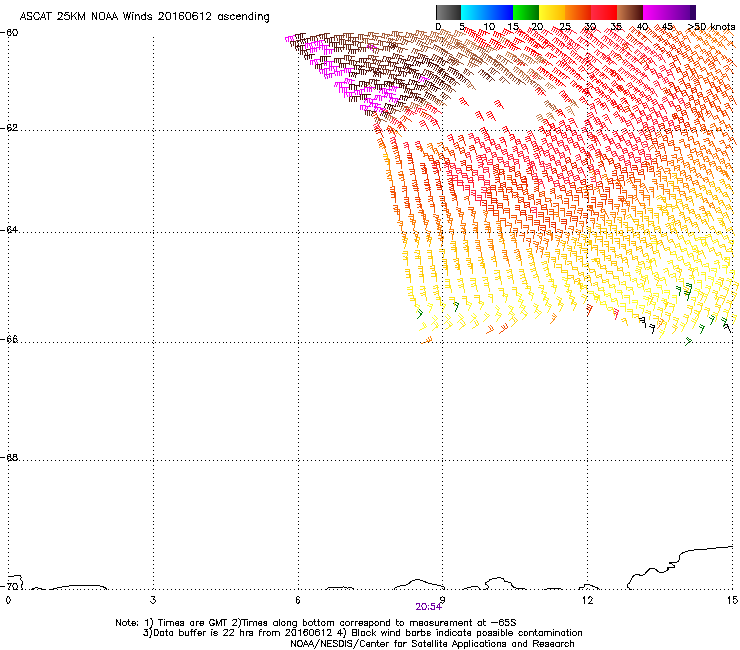Click the brown 35-40 knots legend color
Screen dimensions: 740x650
[630, 12]
